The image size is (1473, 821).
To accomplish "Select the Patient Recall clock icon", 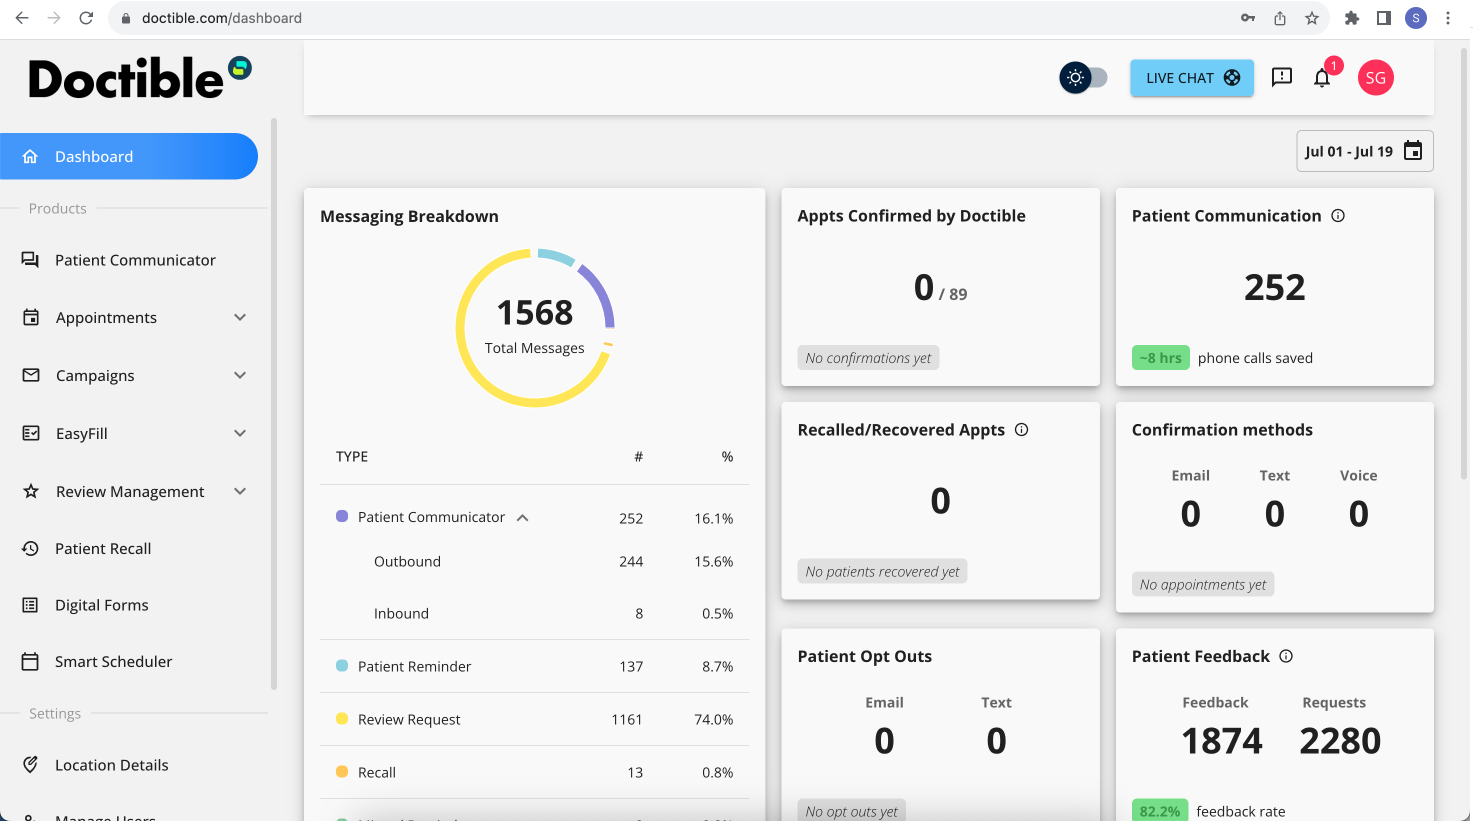I will [x=30, y=548].
